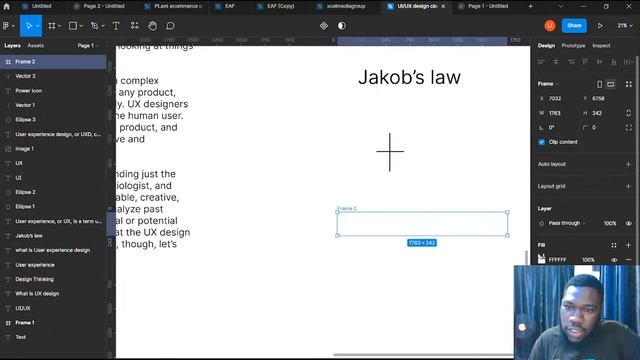Click the Align vertical centers icon
This screenshot has height=360, width=640.
600,62
